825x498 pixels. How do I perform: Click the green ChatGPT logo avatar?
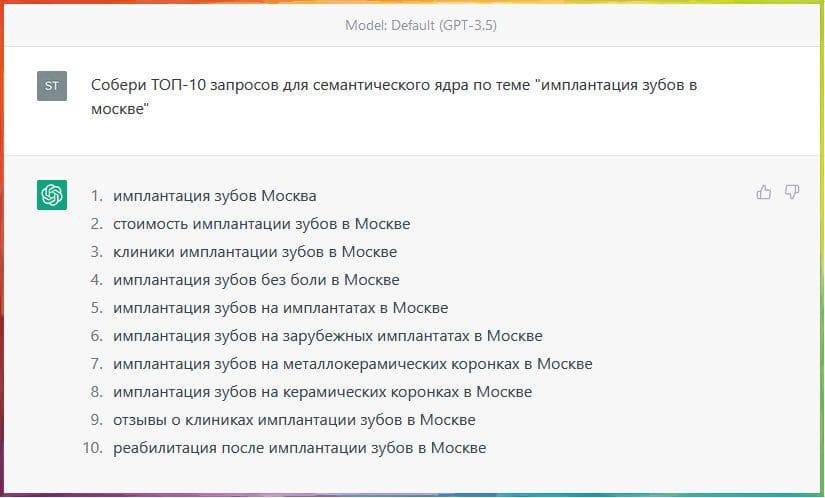(x=52, y=195)
